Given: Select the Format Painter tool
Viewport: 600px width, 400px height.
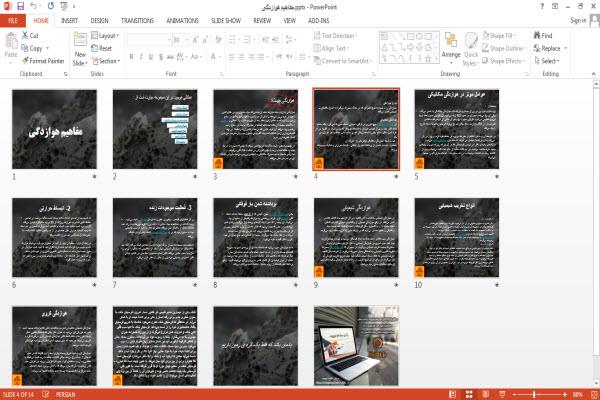Looking at the screenshot, I should coord(43,61).
